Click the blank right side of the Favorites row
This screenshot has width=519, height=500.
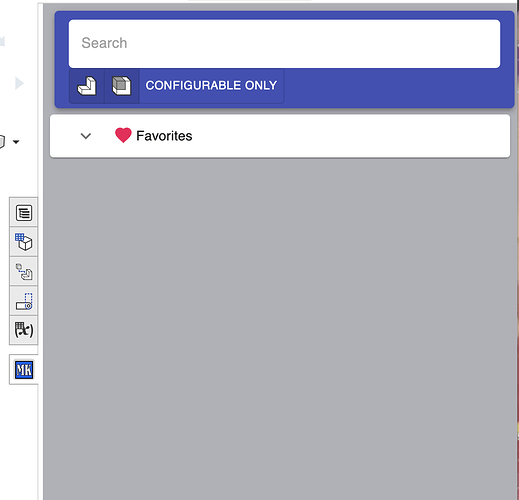click(x=350, y=136)
